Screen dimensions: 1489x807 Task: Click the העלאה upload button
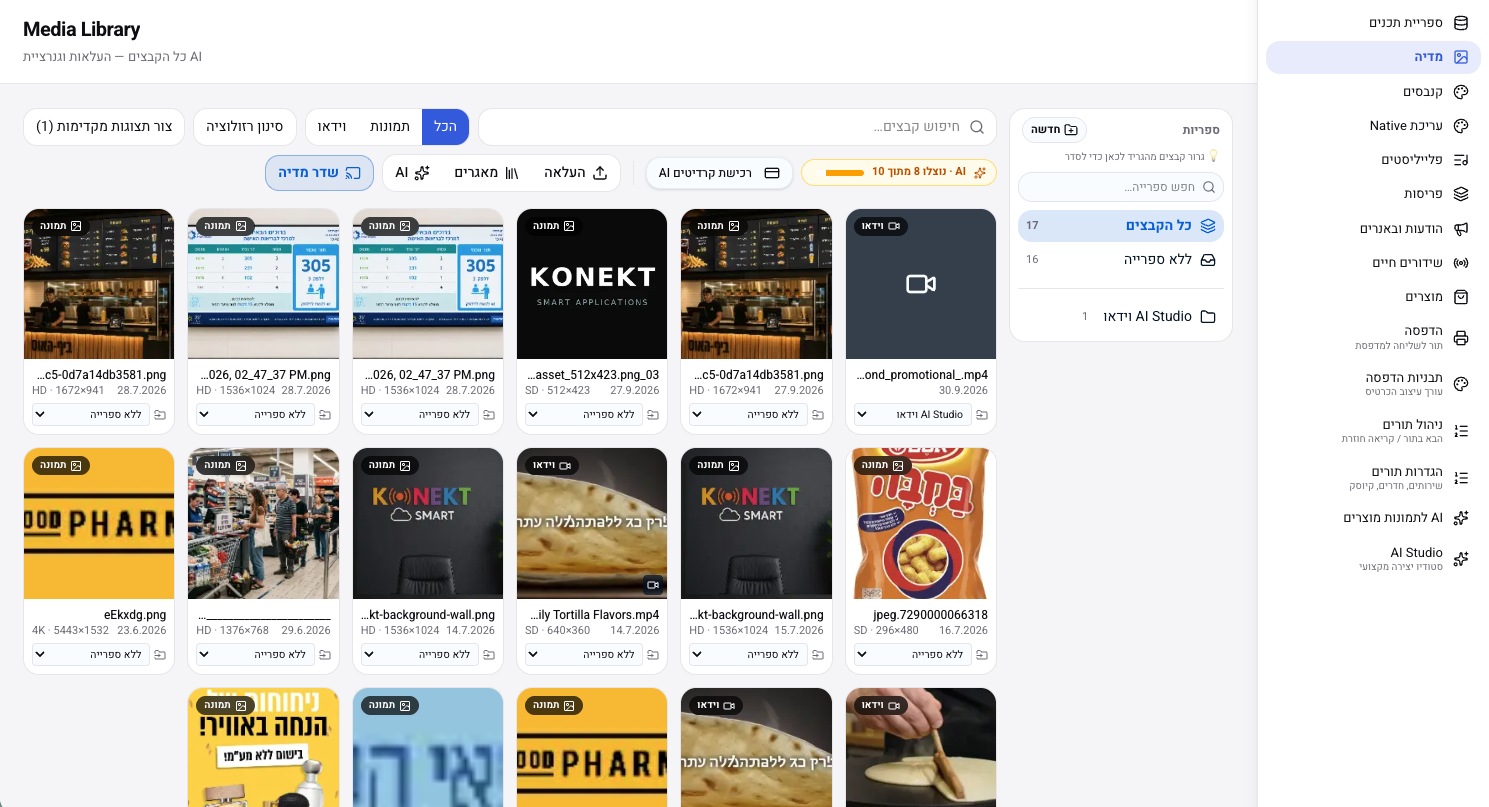[x=576, y=173]
